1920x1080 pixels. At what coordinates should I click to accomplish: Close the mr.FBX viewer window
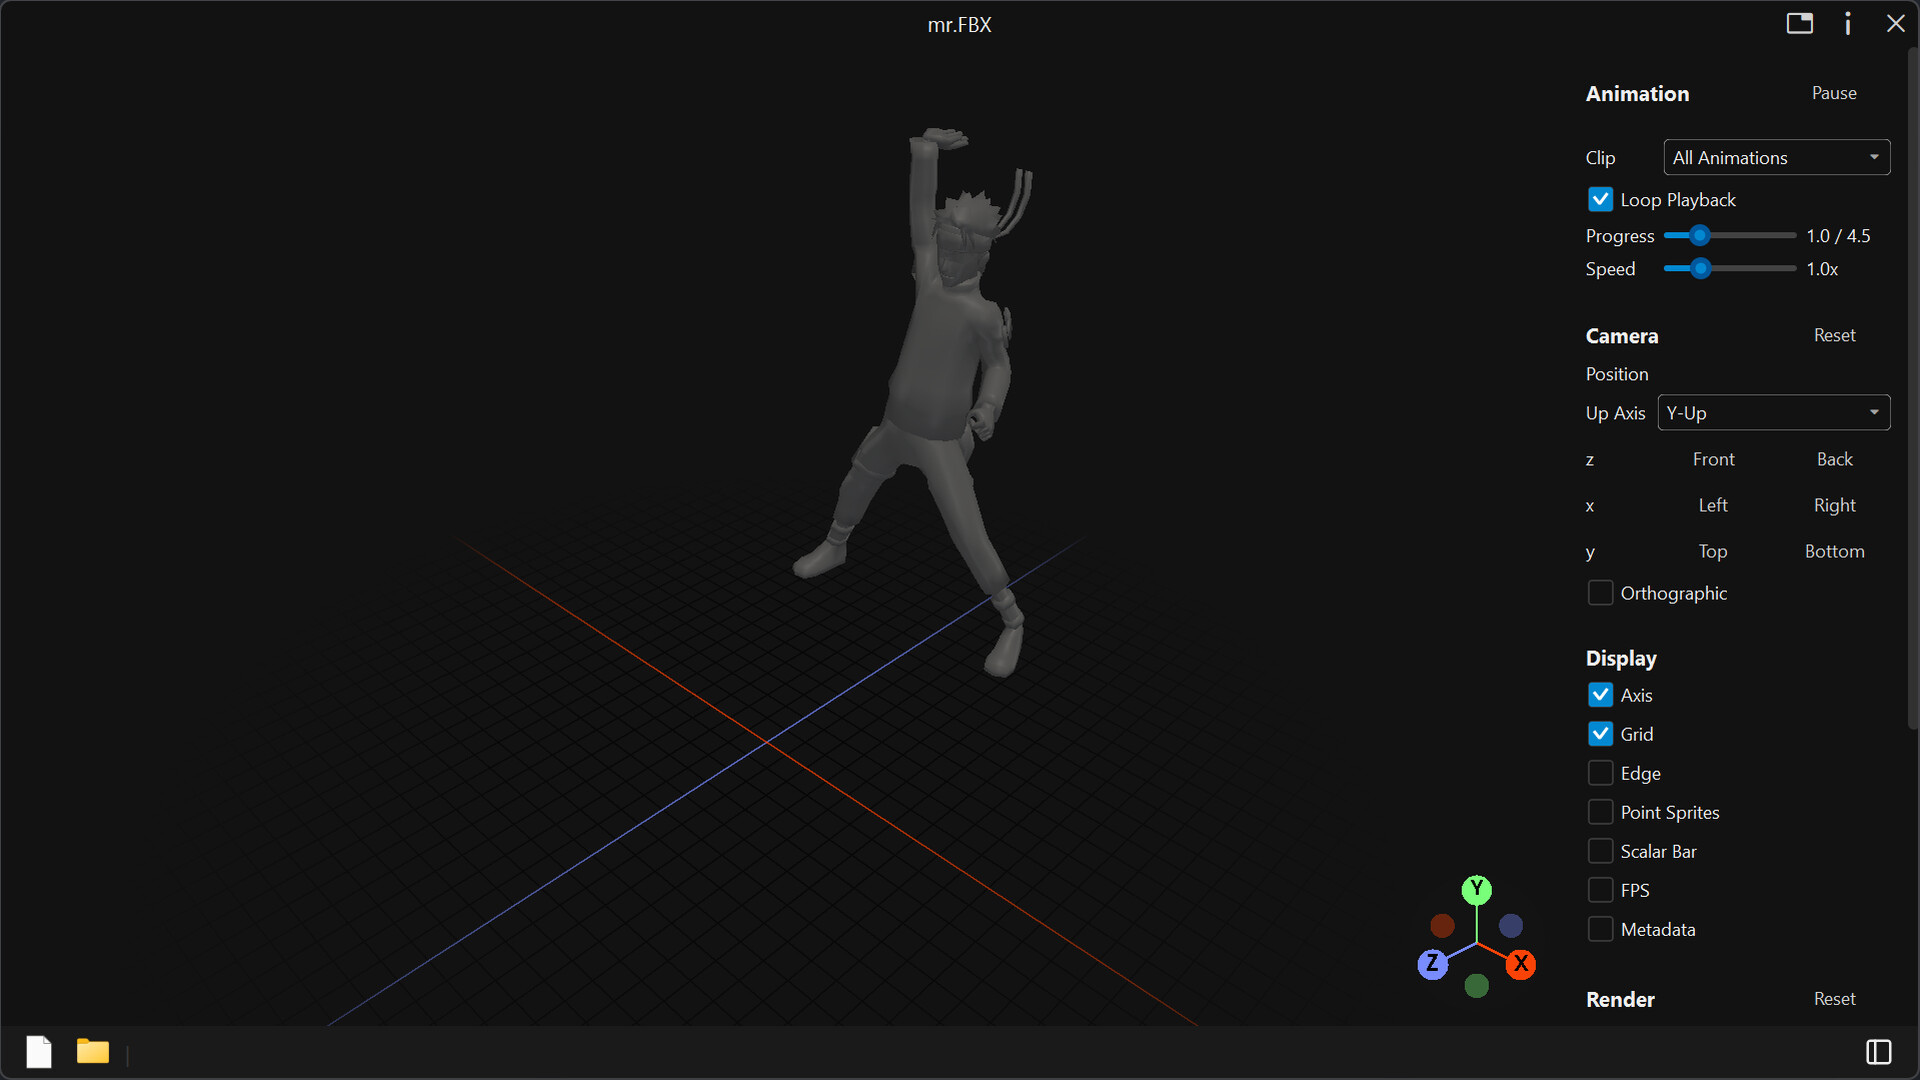tap(1896, 23)
